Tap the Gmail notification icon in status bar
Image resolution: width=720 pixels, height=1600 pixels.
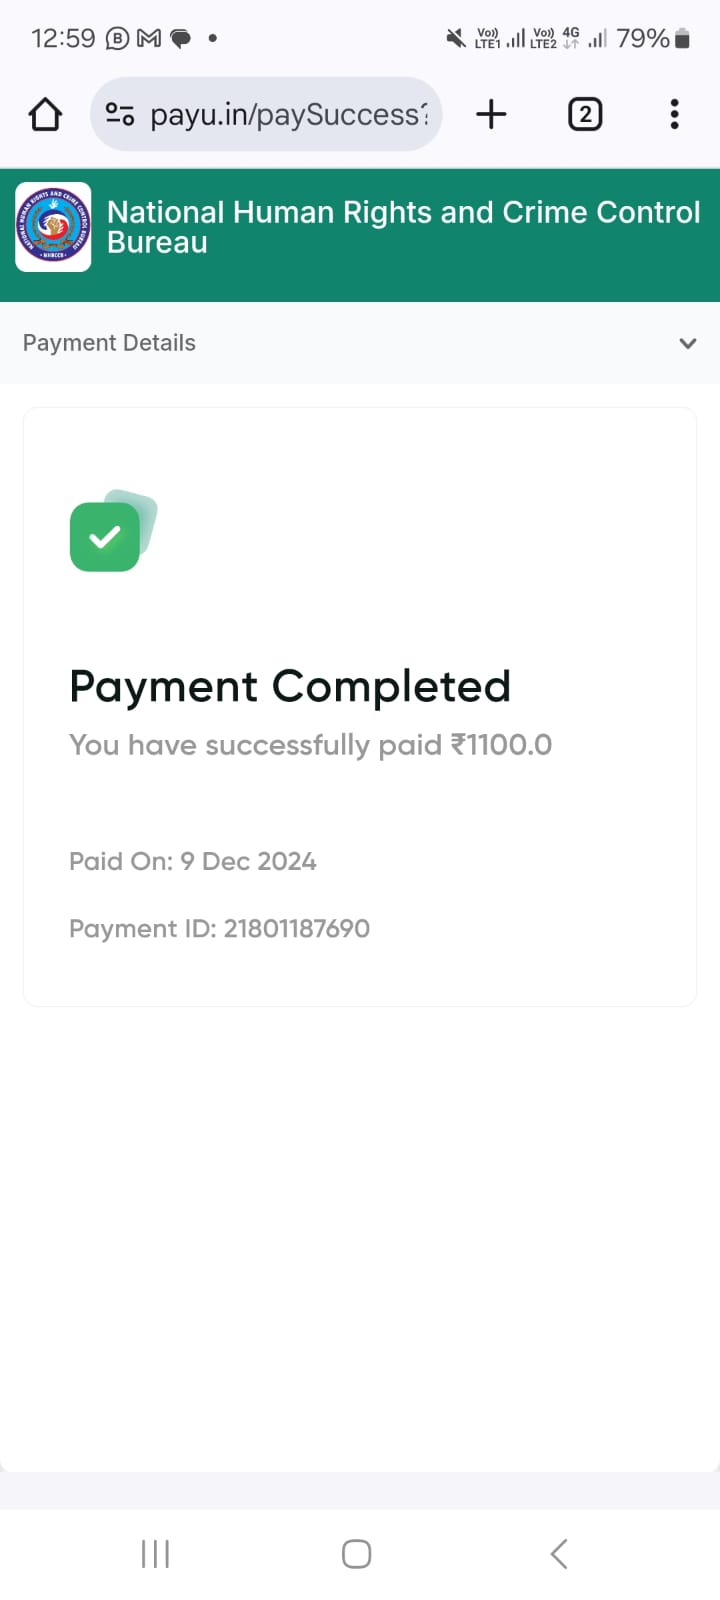pyautogui.click(x=149, y=39)
